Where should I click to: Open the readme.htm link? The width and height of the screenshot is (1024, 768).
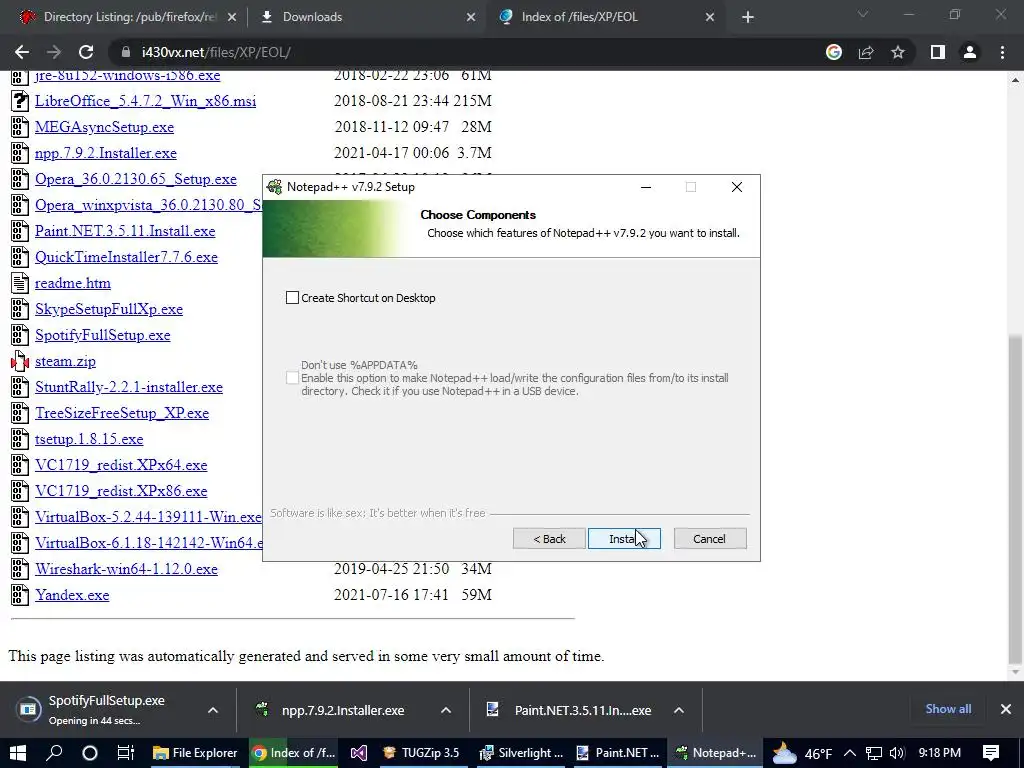[x=72, y=283]
